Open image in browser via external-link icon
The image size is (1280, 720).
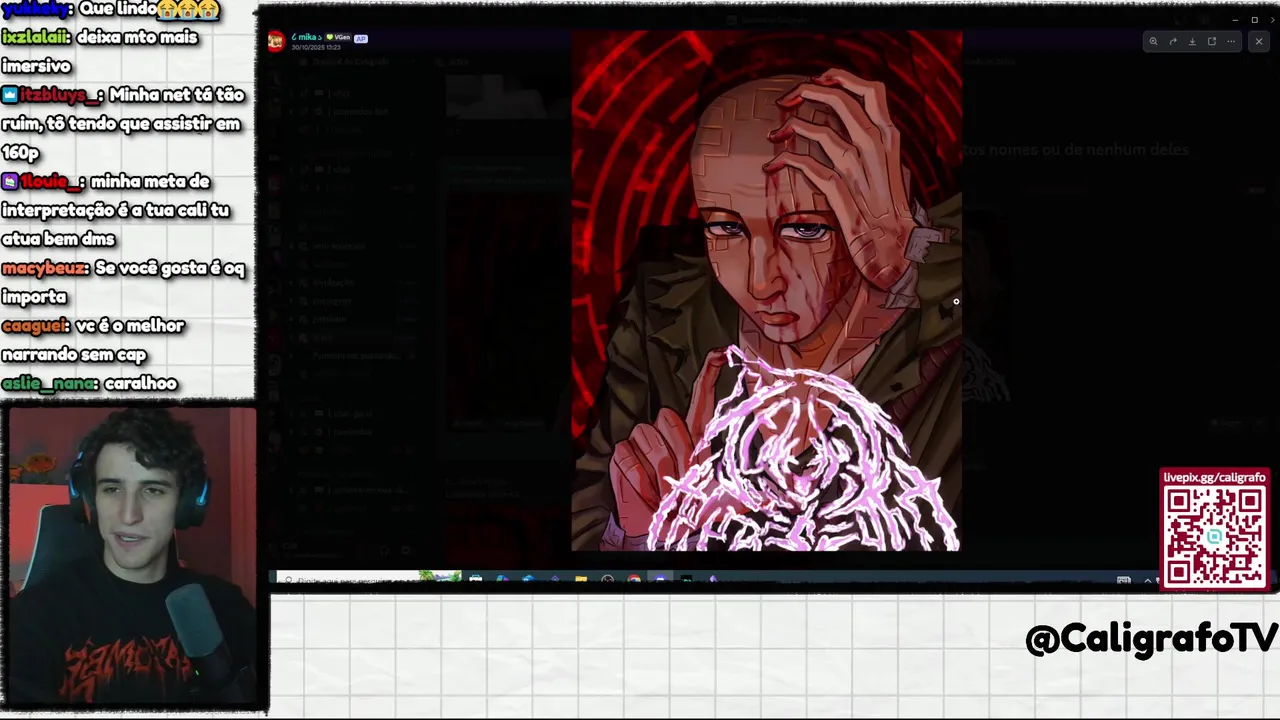coord(1212,41)
